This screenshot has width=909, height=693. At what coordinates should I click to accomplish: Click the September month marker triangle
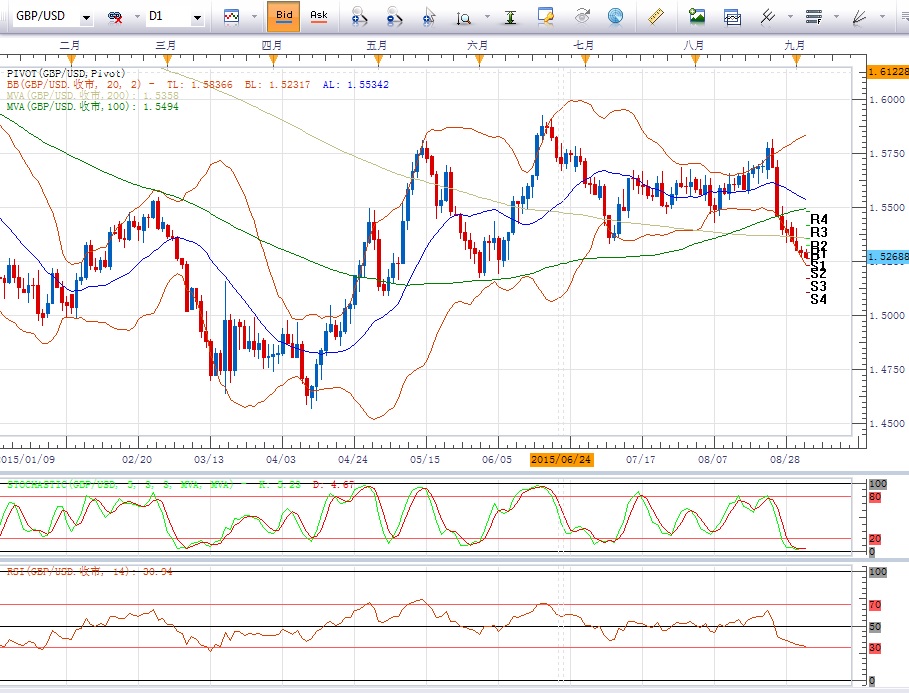[x=797, y=60]
